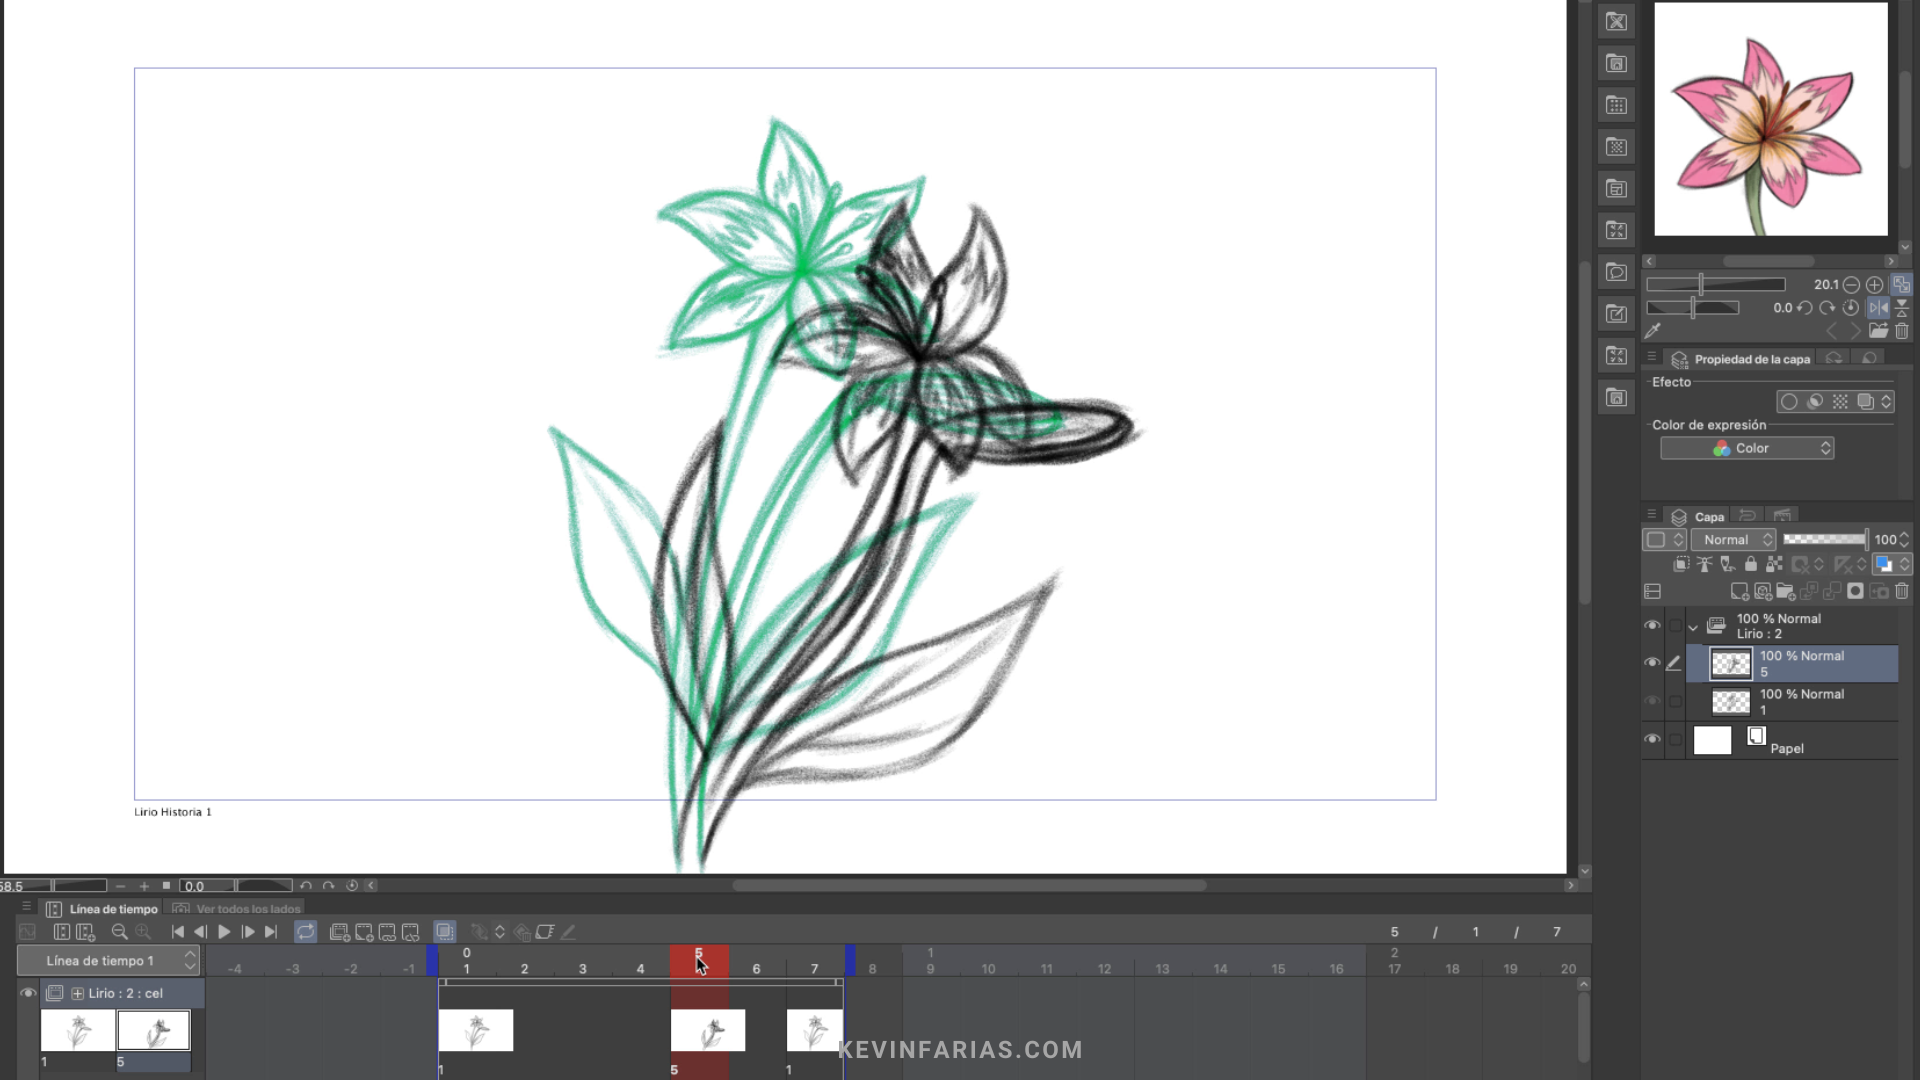Select frame 3 on timeline ruler
Screen dimensions: 1920x1080
(582, 969)
